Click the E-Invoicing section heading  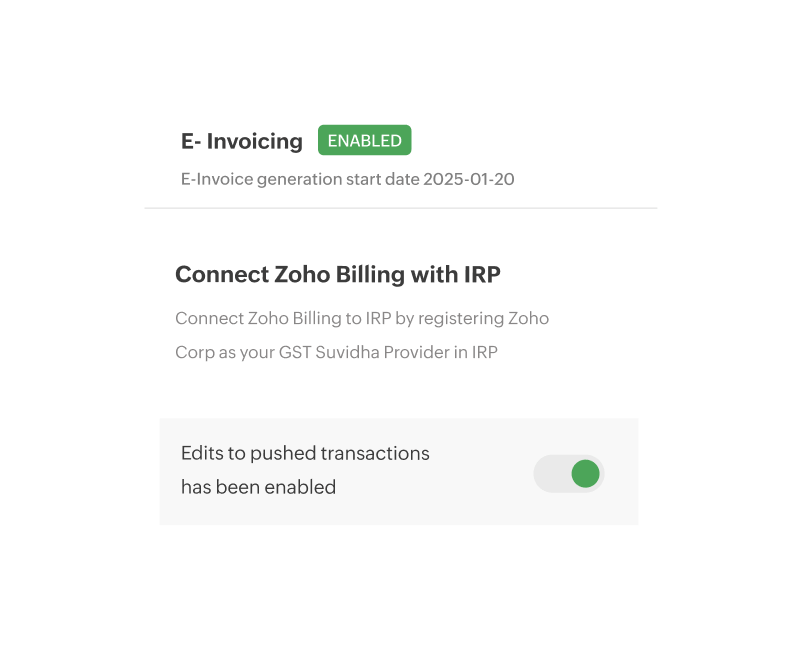tap(240, 141)
